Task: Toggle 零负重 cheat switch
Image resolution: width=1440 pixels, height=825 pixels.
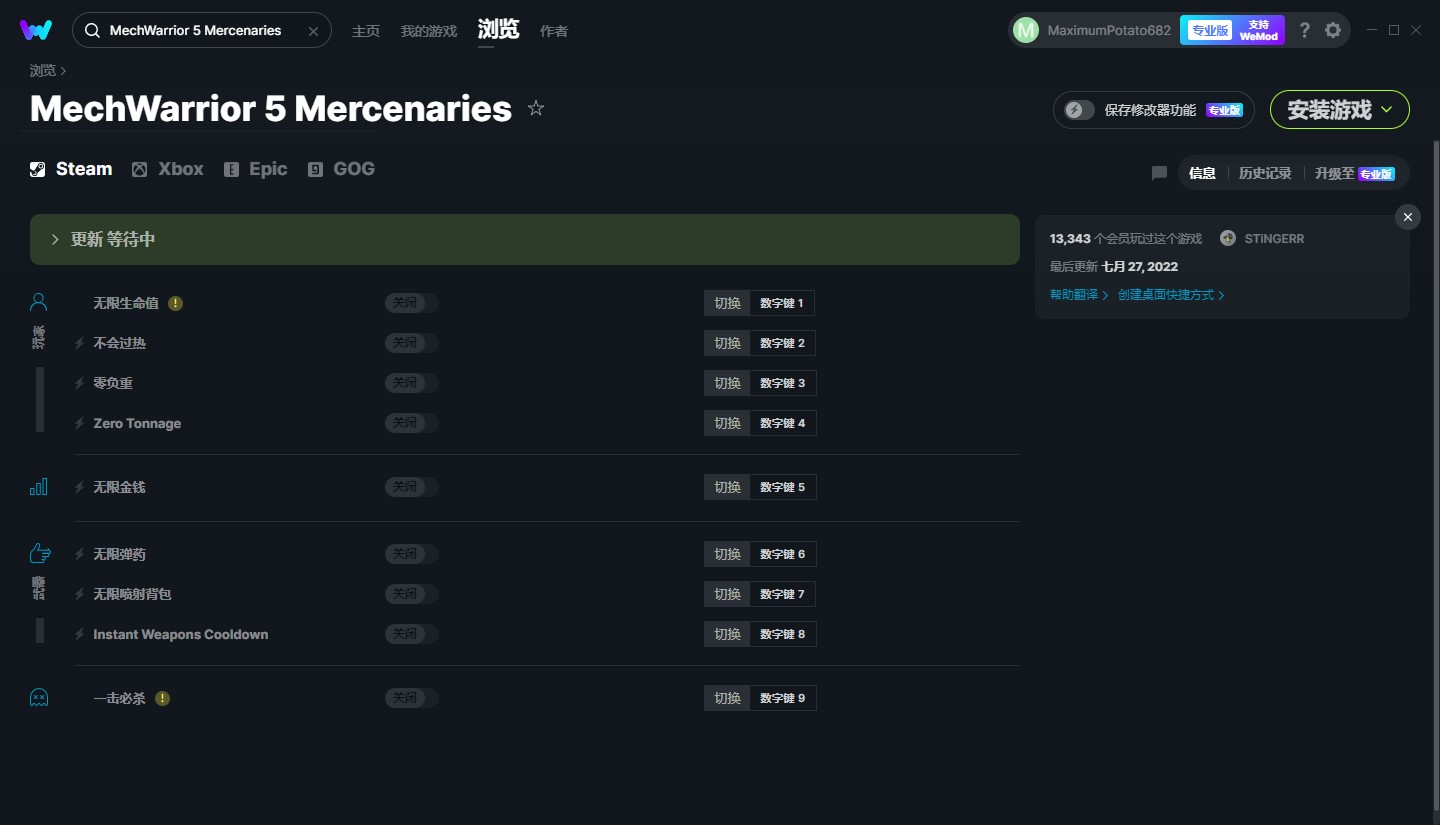Action: pos(412,383)
